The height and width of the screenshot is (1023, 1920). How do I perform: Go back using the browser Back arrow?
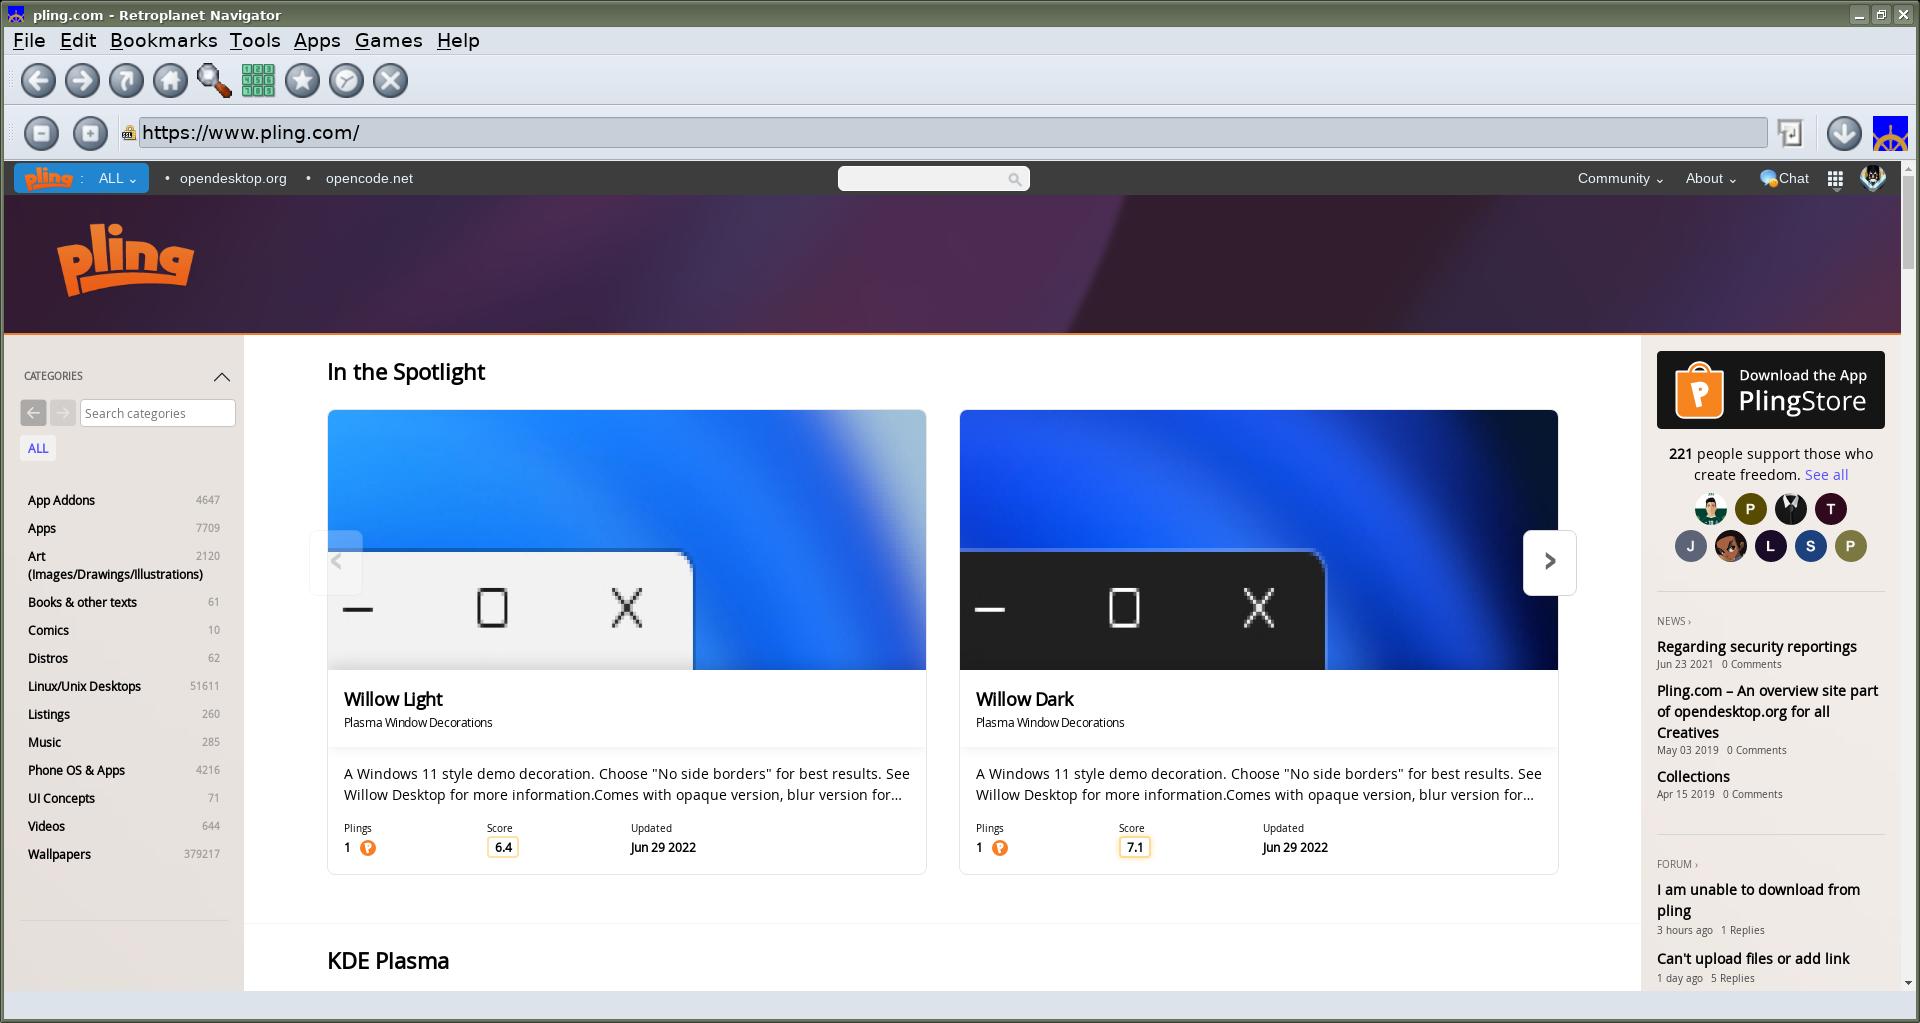pyautogui.click(x=39, y=81)
